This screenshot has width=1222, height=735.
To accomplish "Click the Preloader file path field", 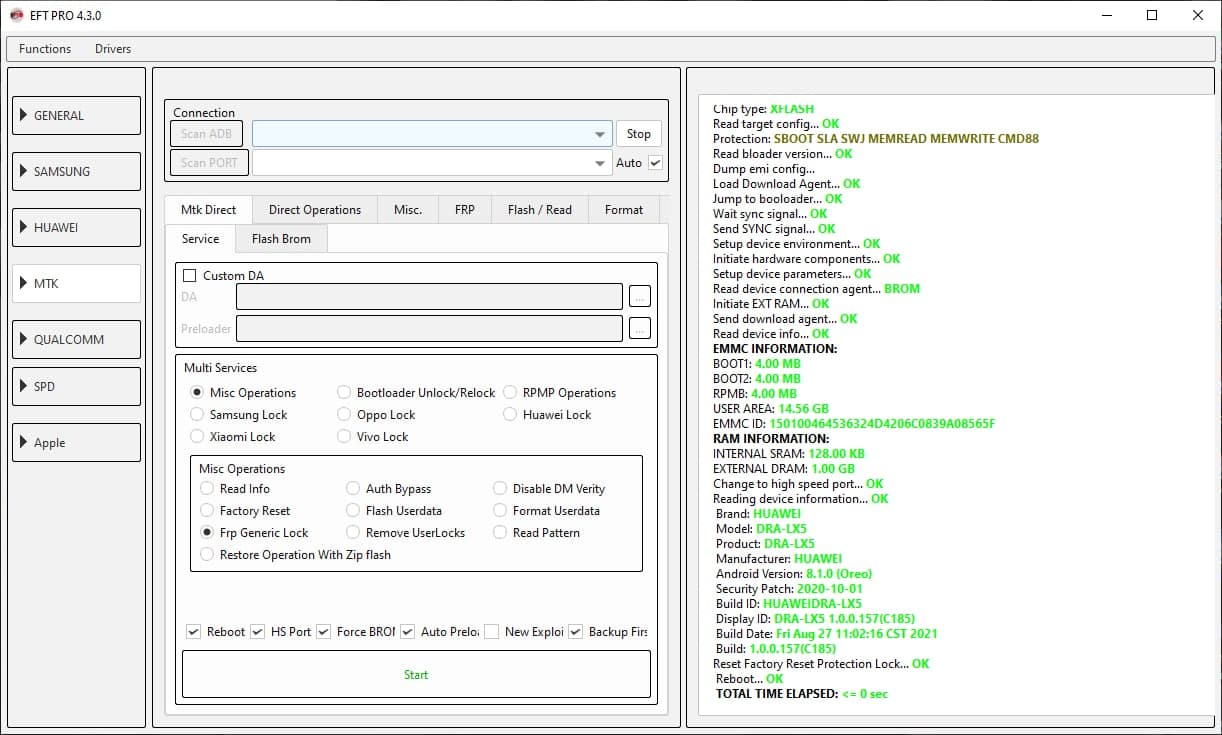I will (429, 329).
